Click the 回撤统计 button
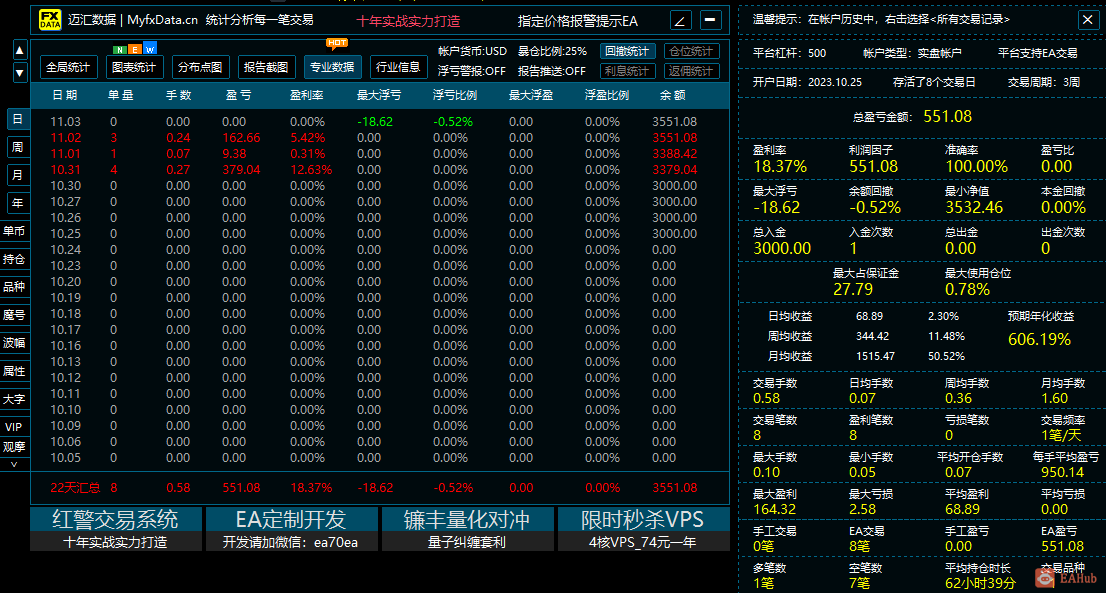1106x593 pixels. (627, 51)
